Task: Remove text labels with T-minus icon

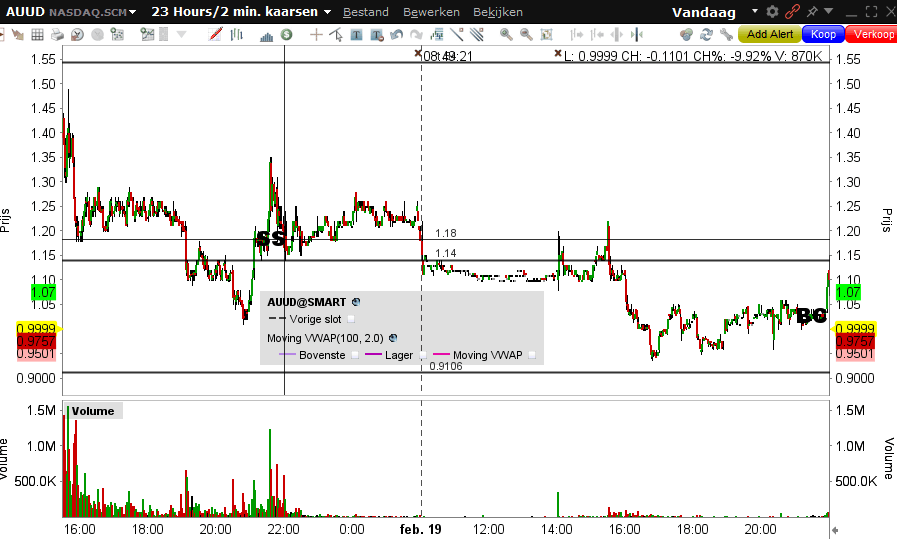Action: (376, 35)
